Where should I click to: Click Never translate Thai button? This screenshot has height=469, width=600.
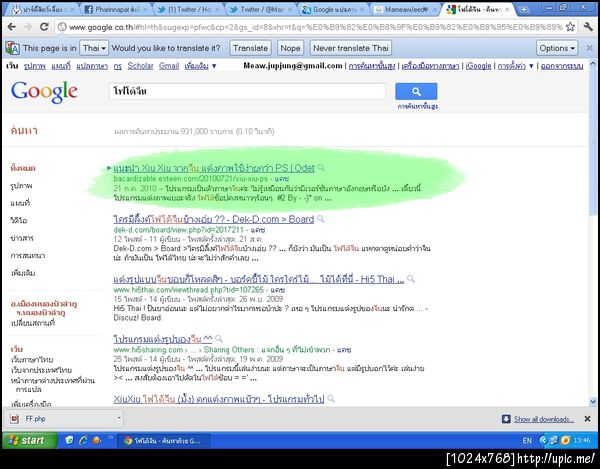(351, 48)
